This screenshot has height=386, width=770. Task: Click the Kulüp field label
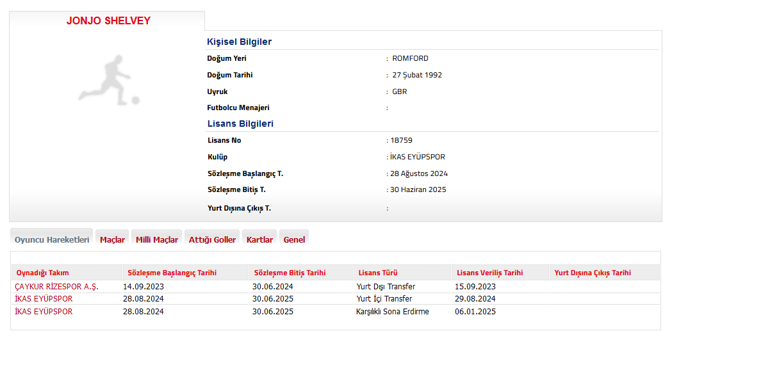pos(217,157)
